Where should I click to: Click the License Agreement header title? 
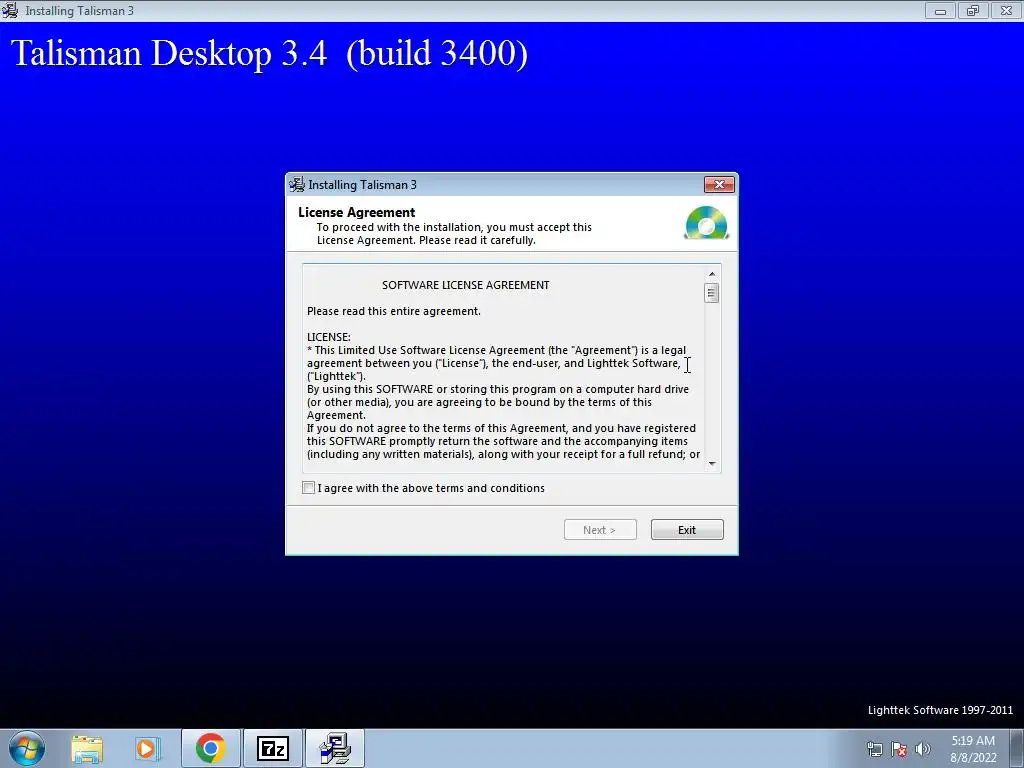pyautogui.click(x=357, y=212)
